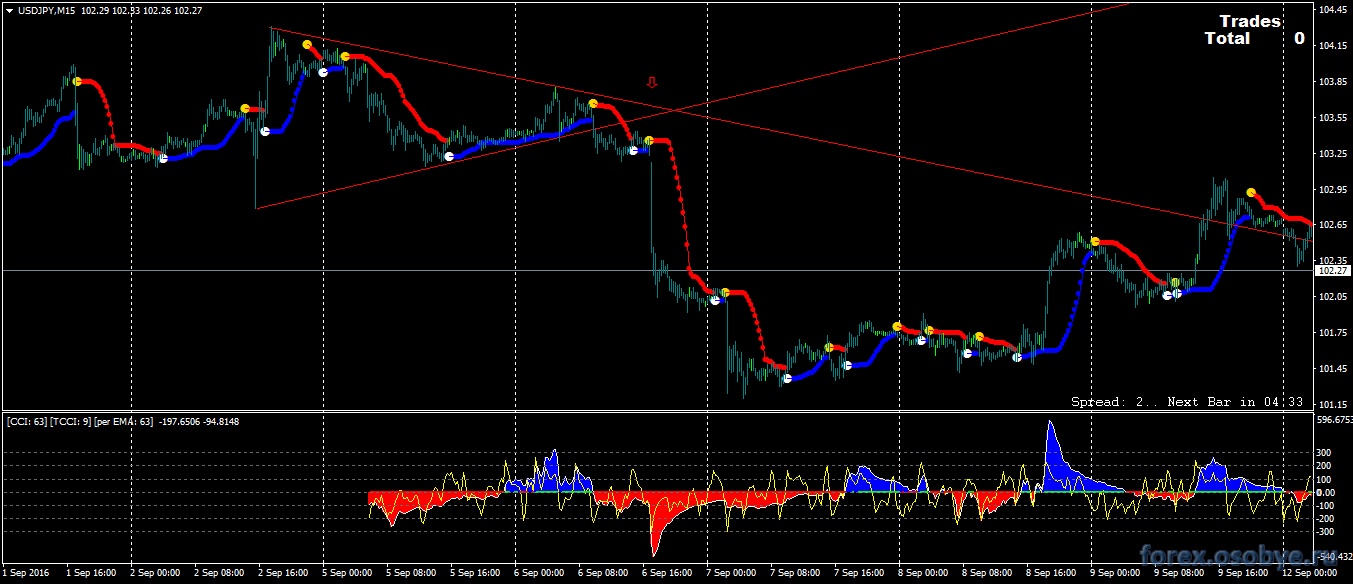
Task: Click indicator scale maximum 596.6753
Action: [x=1335, y=420]
